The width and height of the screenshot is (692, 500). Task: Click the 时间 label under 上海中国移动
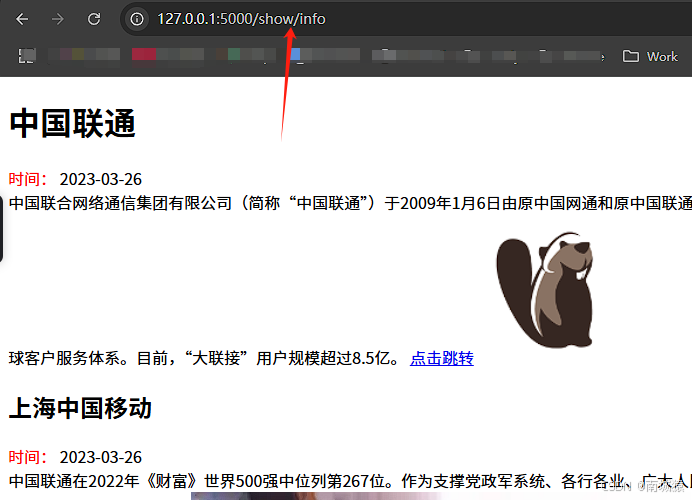28,457
